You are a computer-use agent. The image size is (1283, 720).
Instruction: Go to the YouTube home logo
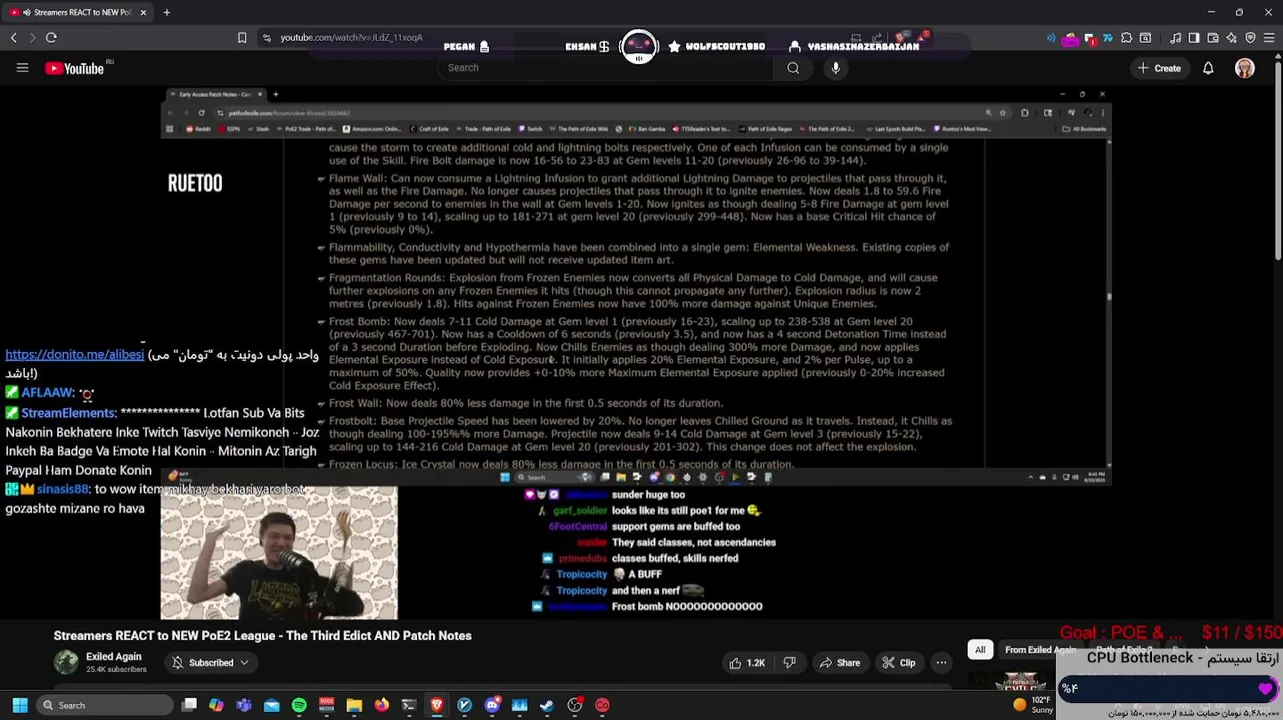(x=75, y=68)
